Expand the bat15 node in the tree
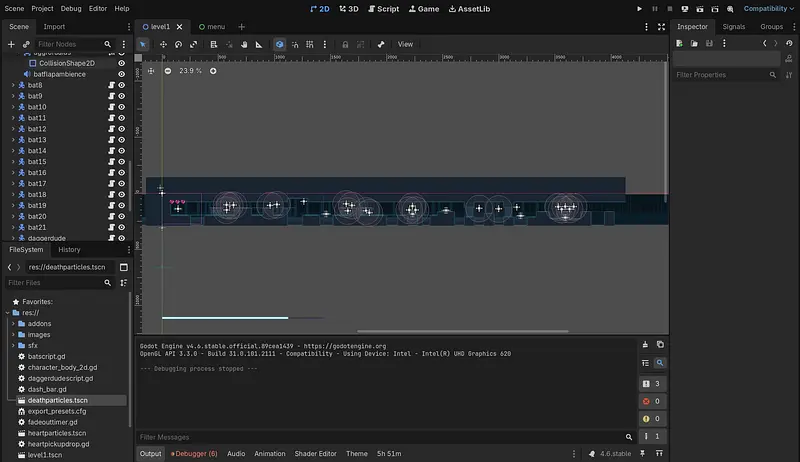Viewport: 800px width, 462px height. click(13, 162)
